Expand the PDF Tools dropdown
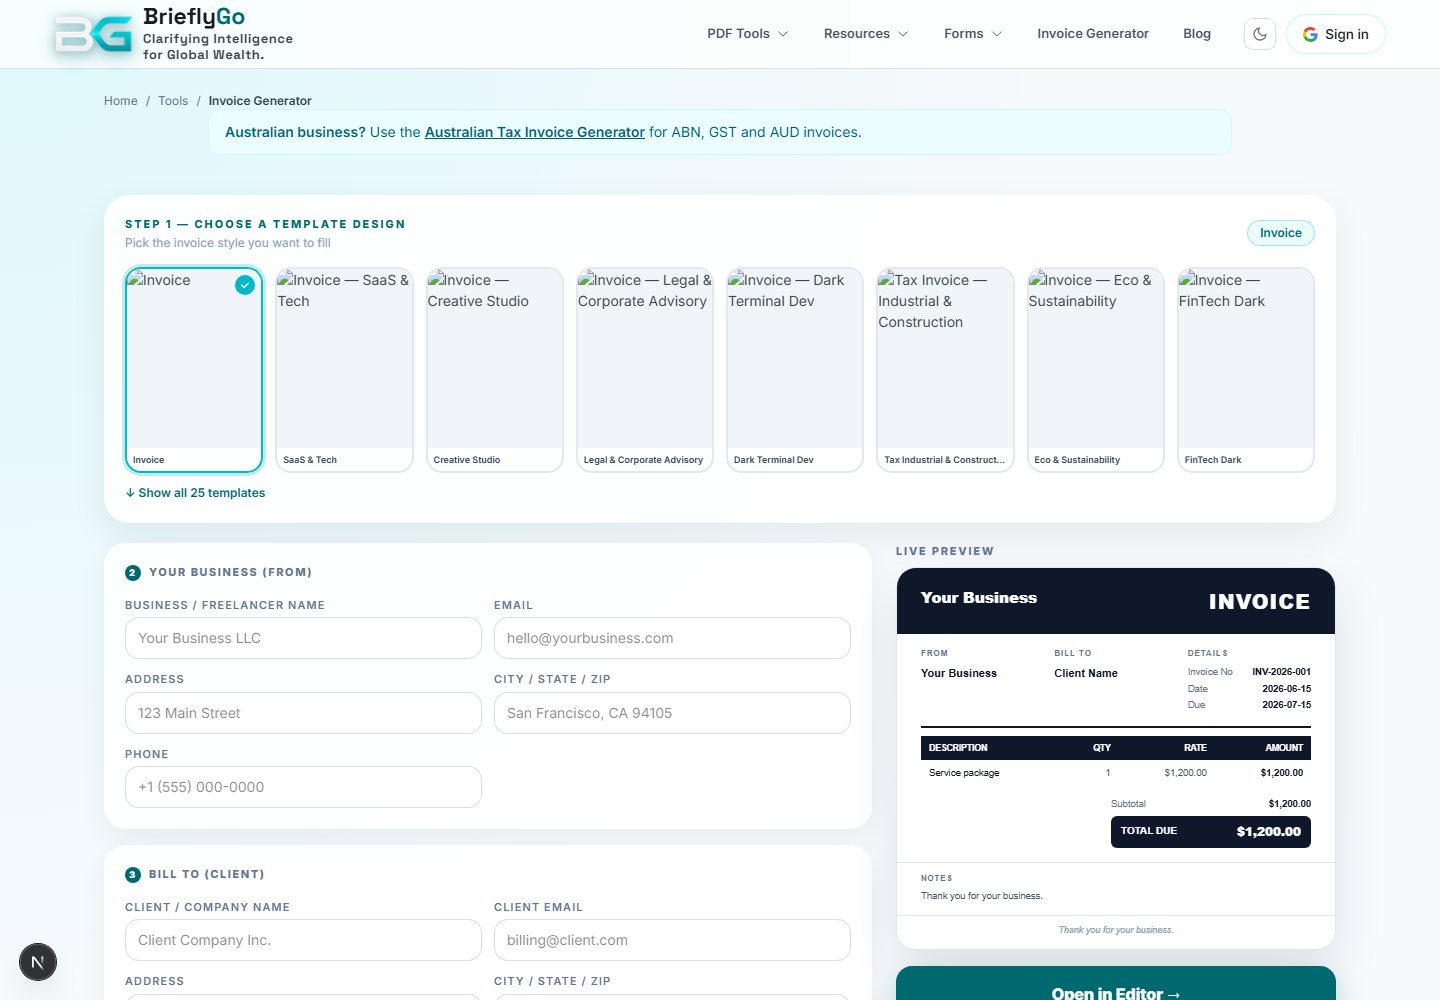This screenshot has width=1440, height=1000. point(747,34)
